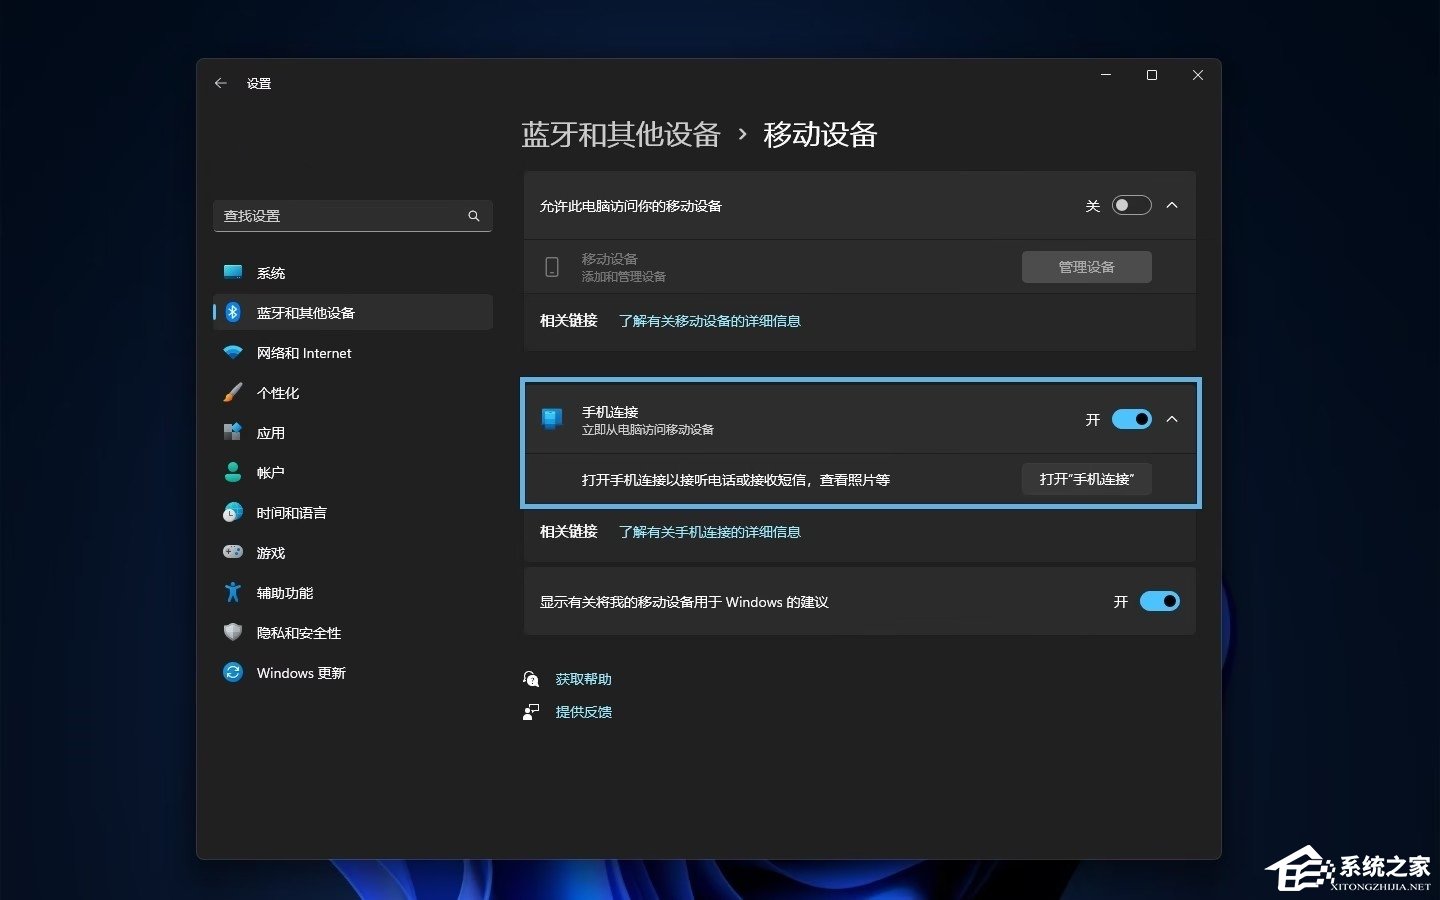The image size is (1440, 900).
Task: Focus the 查找设置 search field
Action: click(x=340, y=216)
